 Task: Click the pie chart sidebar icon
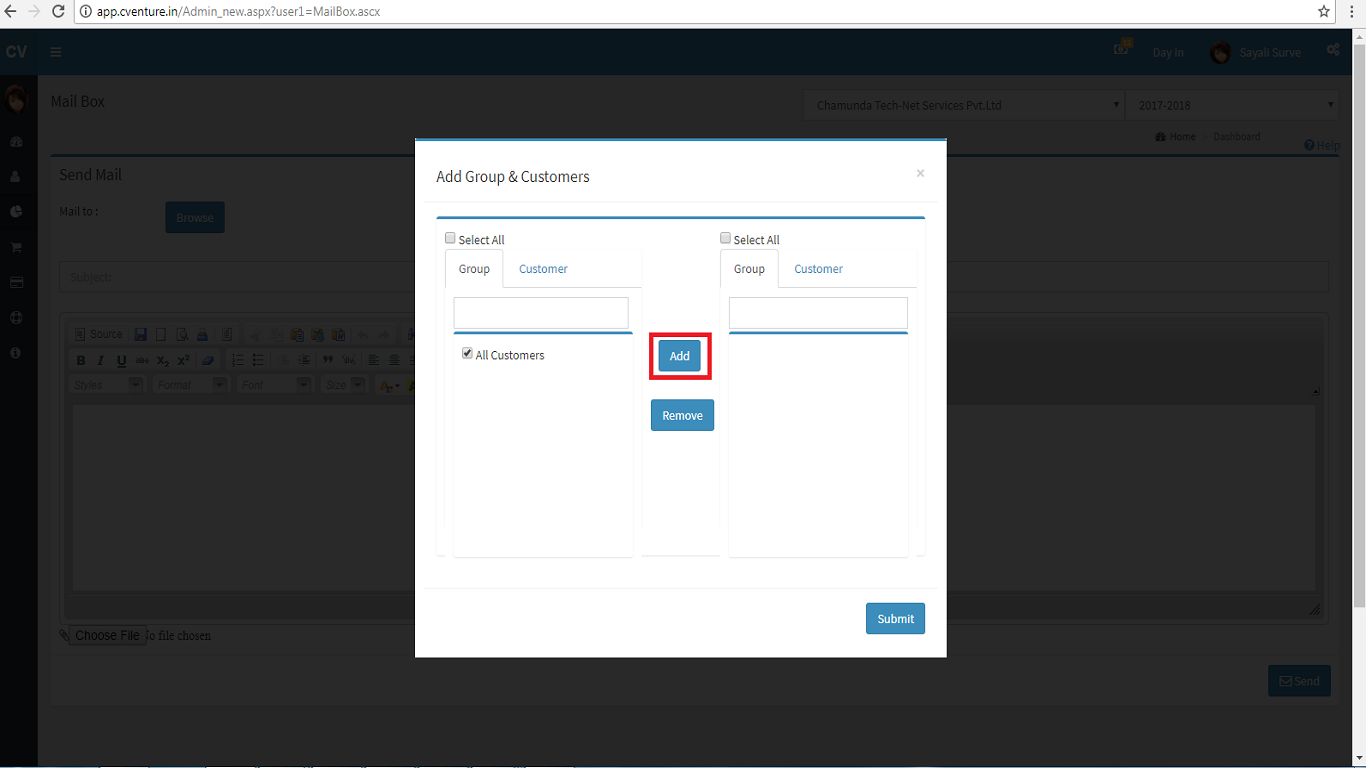pyautogui.click(x=16, y=212)
